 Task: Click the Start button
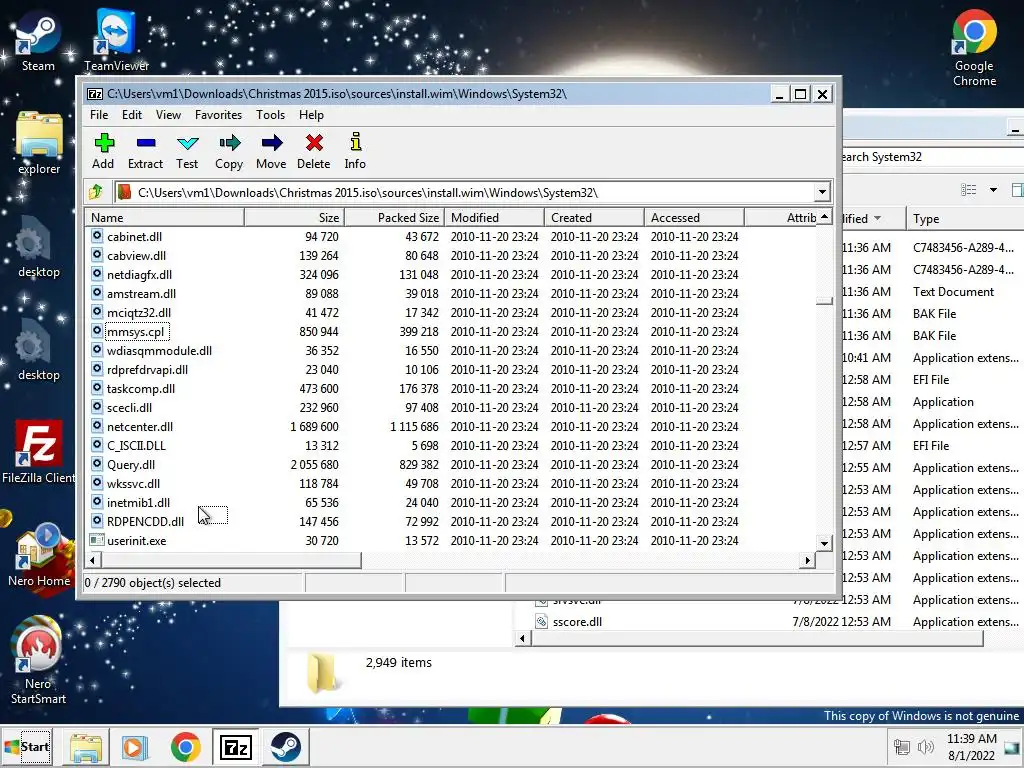tap(27, 746)
